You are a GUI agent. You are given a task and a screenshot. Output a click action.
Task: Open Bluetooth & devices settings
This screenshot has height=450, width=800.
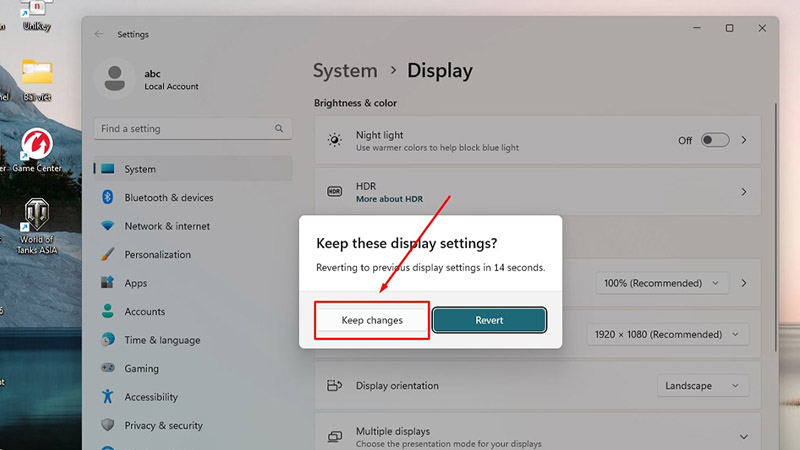click(168, 198)
